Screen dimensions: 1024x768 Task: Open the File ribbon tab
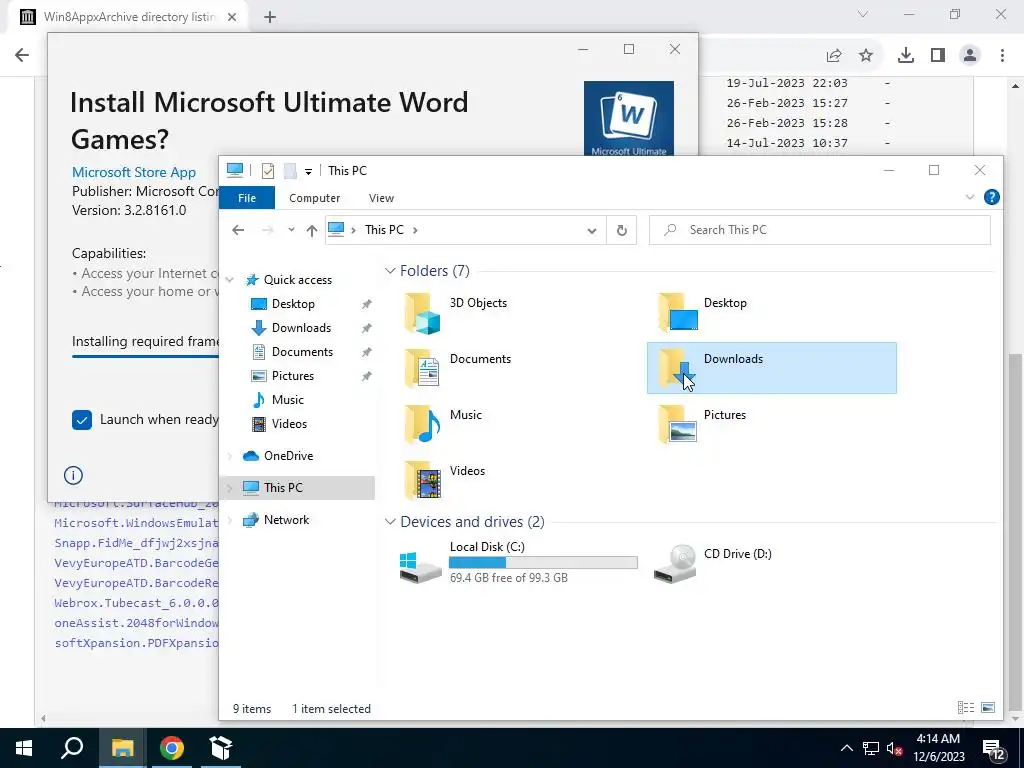(247, 198)
